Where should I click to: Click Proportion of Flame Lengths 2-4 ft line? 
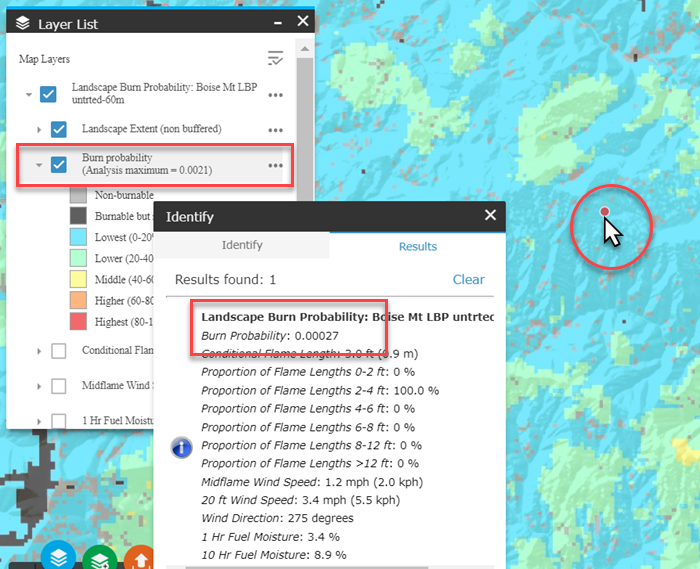pos(320,390)
